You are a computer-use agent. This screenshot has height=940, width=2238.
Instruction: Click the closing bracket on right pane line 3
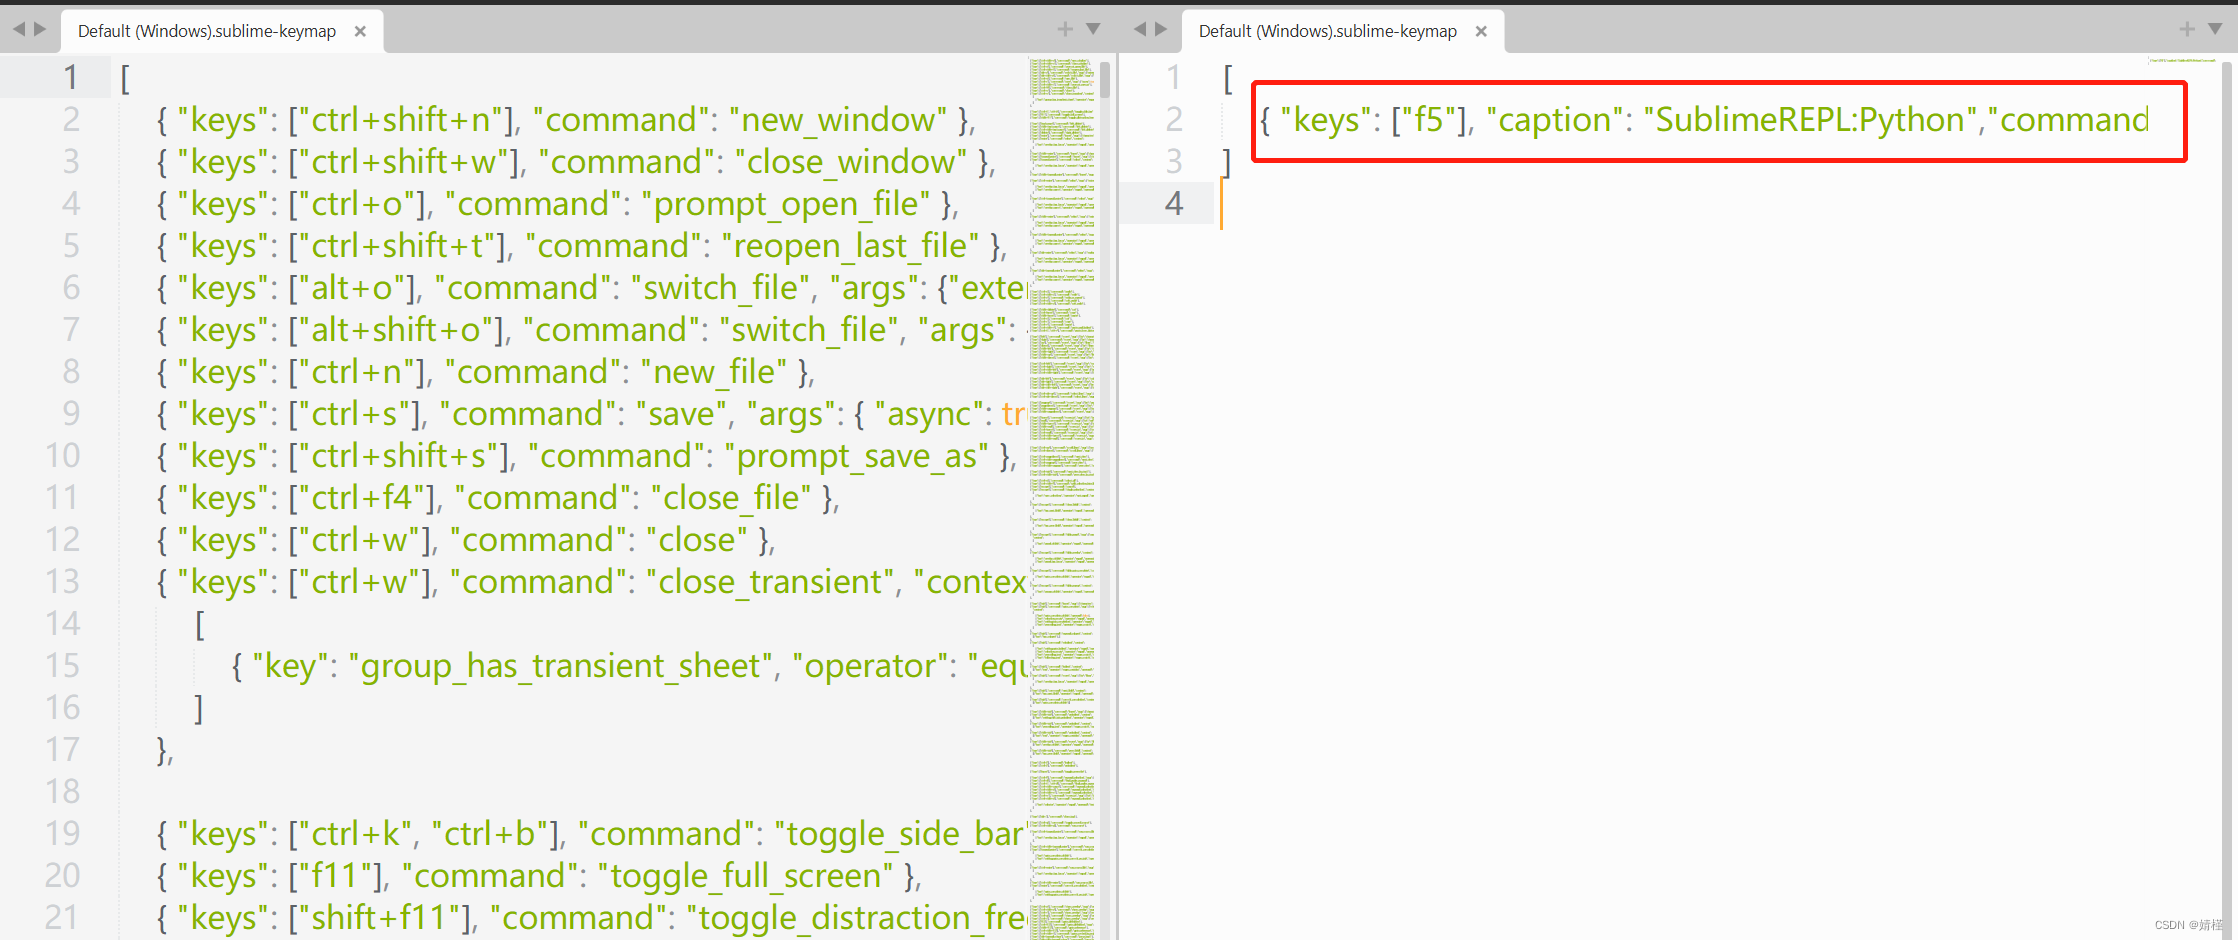(x=1227, y=162)
